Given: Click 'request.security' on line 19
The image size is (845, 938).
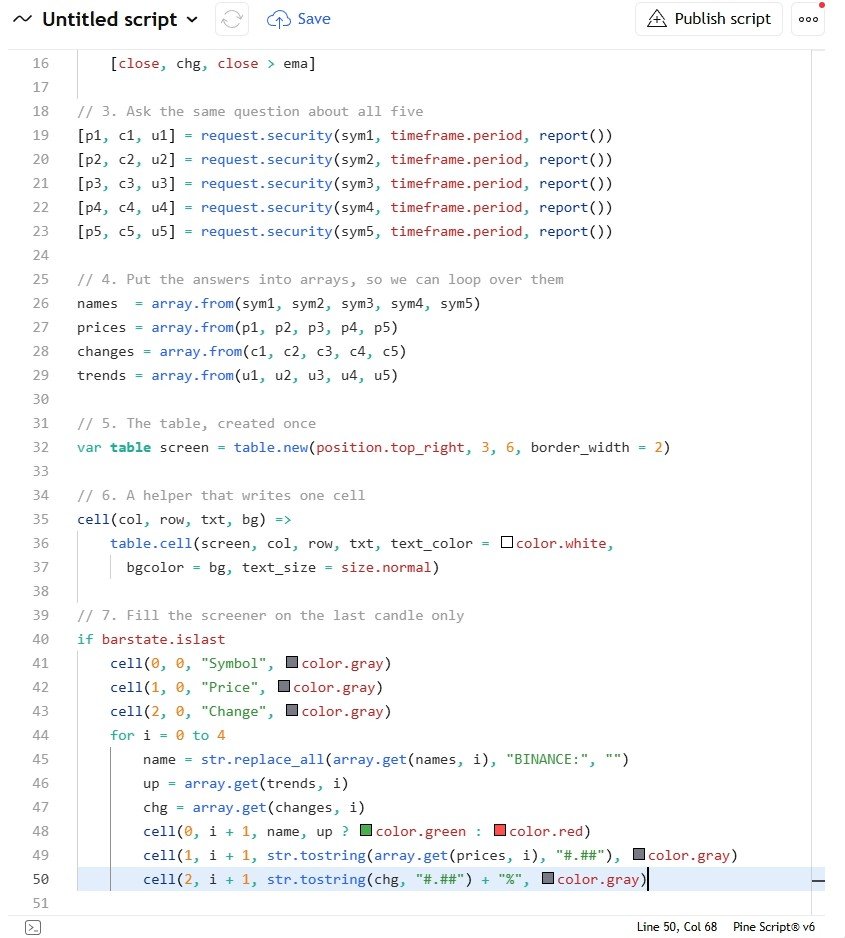Looking at the screenshot, I should coord(266,136).
